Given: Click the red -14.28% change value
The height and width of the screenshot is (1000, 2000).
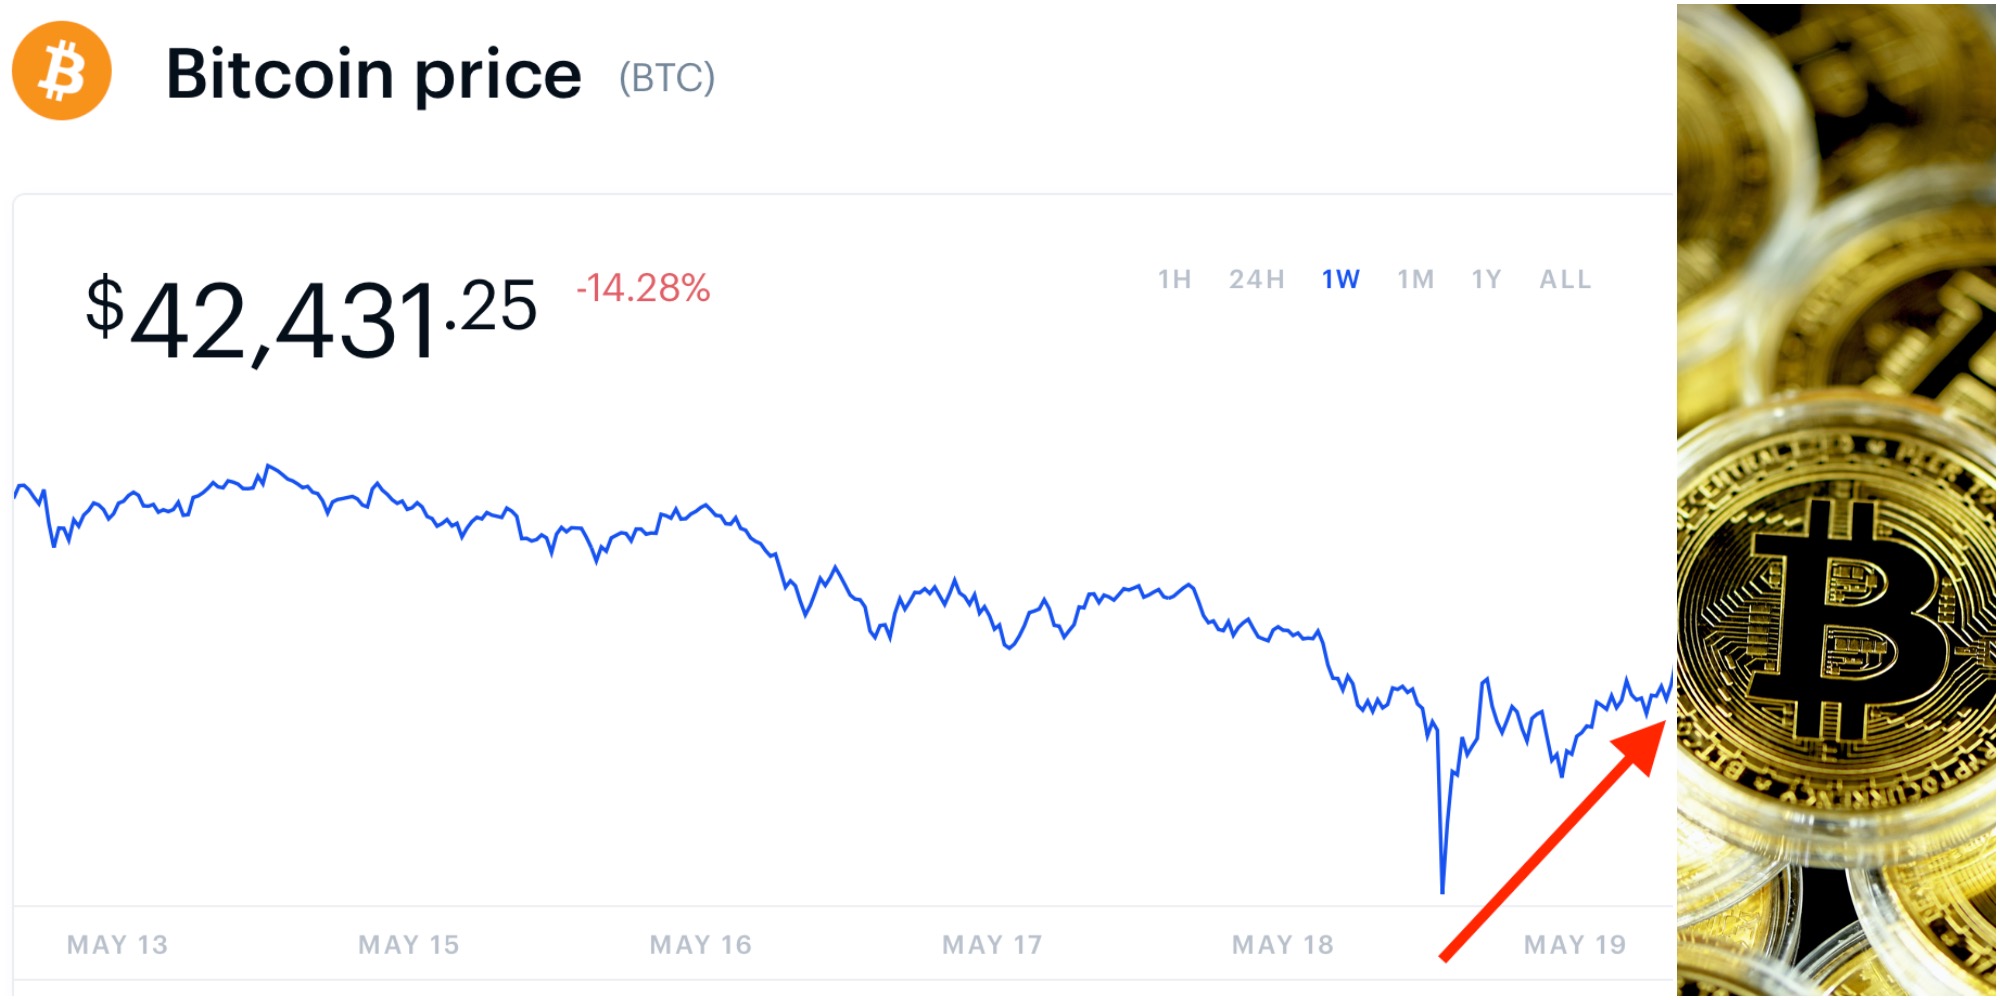Looking at the screenshot, I should pyautogui.click(x=643, y=288).
